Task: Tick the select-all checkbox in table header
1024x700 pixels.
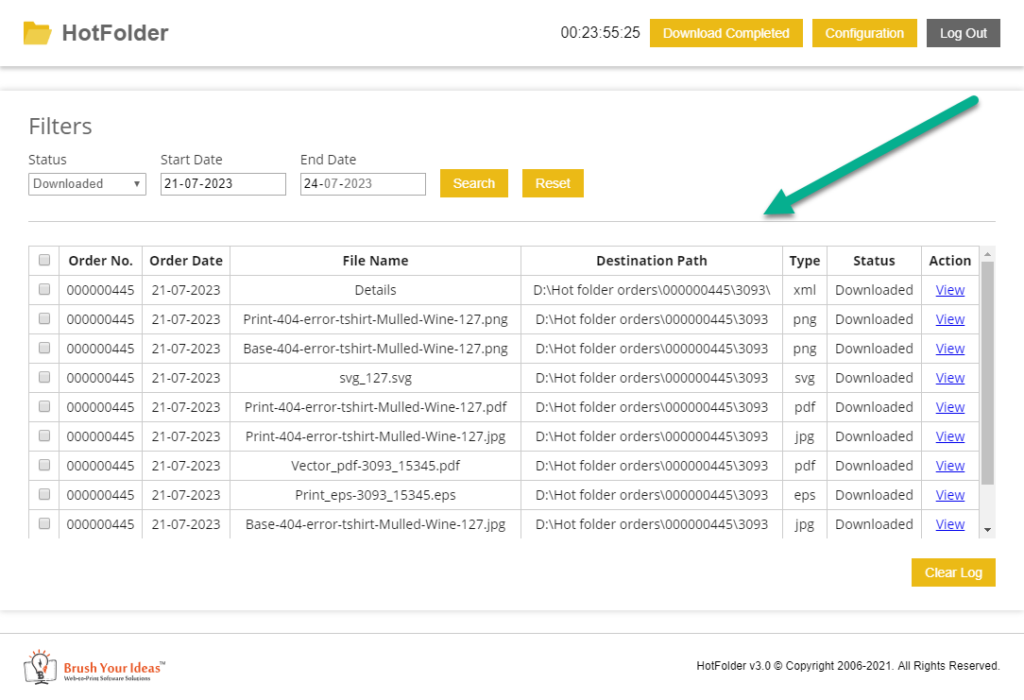Action: pos(44,260)
